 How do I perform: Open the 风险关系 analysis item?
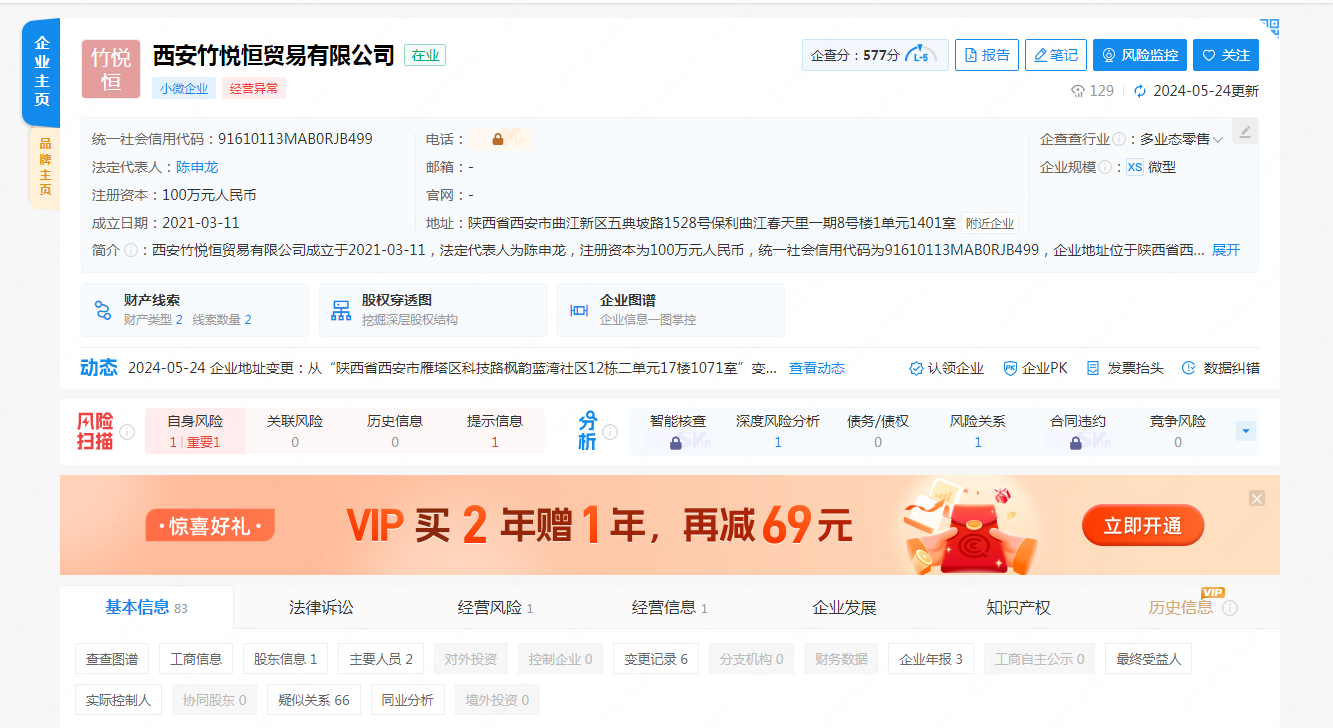click(978, 431)
